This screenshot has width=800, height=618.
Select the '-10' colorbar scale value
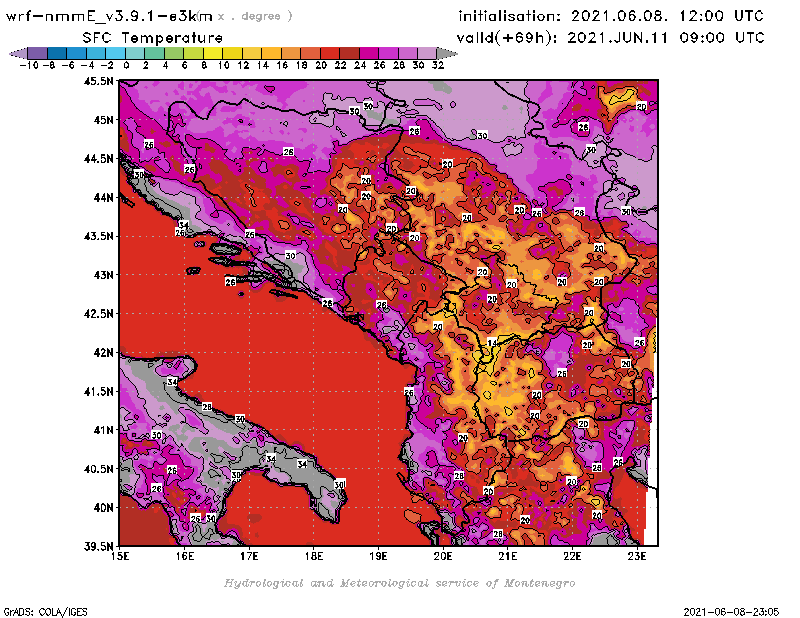29,65
